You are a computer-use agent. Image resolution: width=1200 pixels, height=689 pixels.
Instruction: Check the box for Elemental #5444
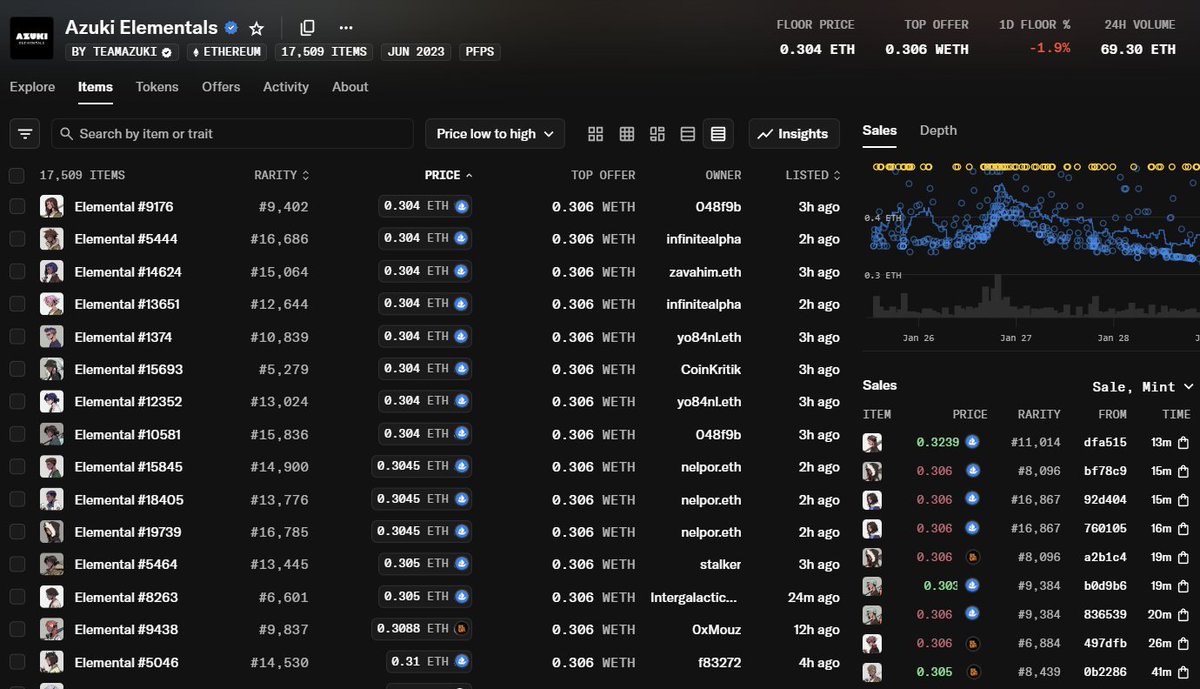coord(17,239)
